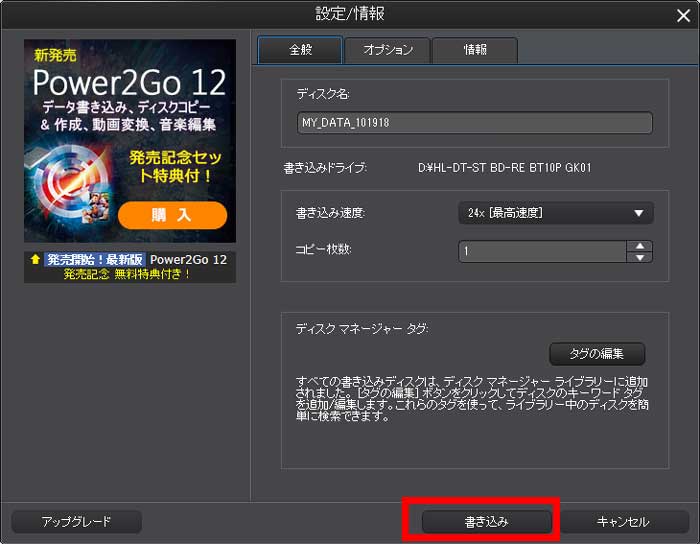
Task: Click the ディスク マネージャー タグ: label
Action: point(362,329)
